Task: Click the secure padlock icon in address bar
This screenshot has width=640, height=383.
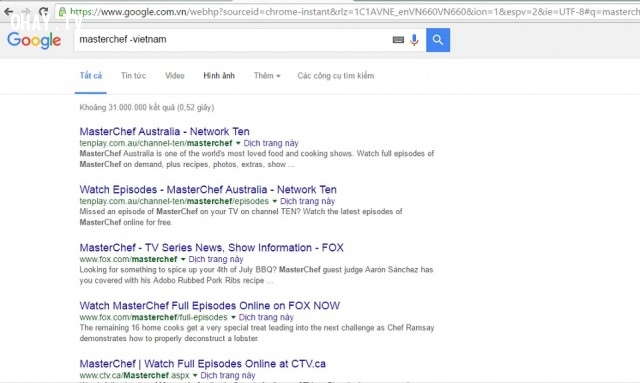Action: (62, 12)
